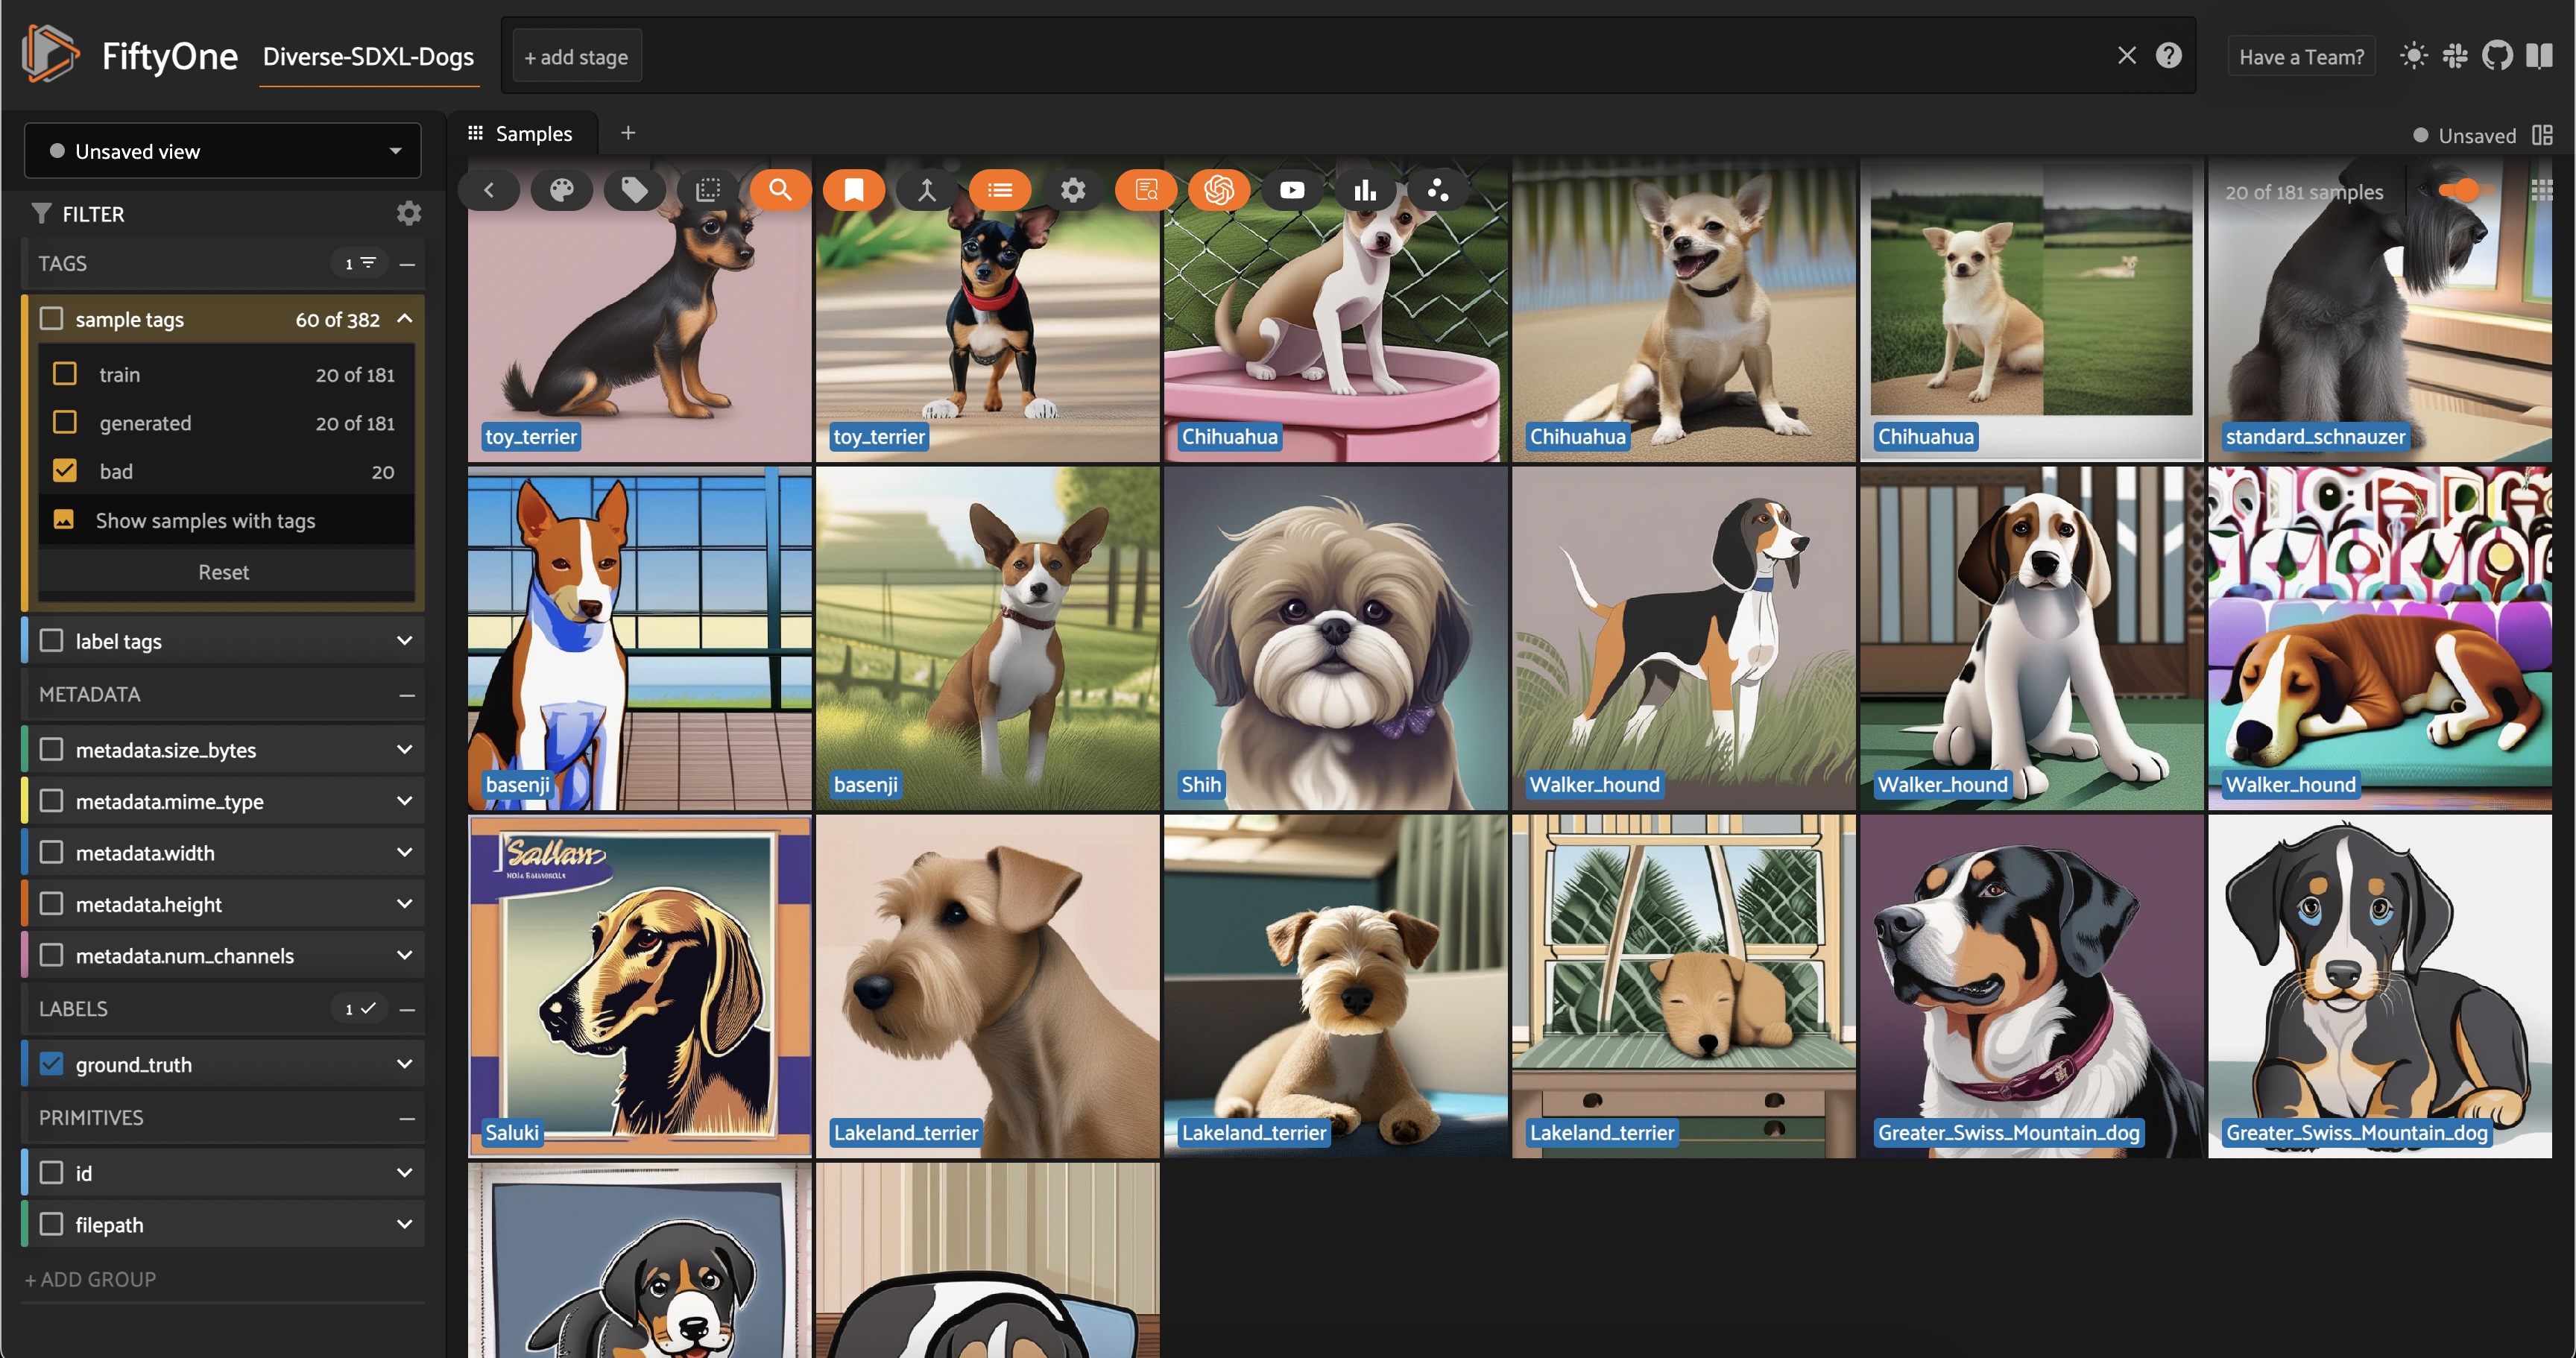Expand the id field filter
Screen dimensions: 2576x1358
pos(405,1173)
